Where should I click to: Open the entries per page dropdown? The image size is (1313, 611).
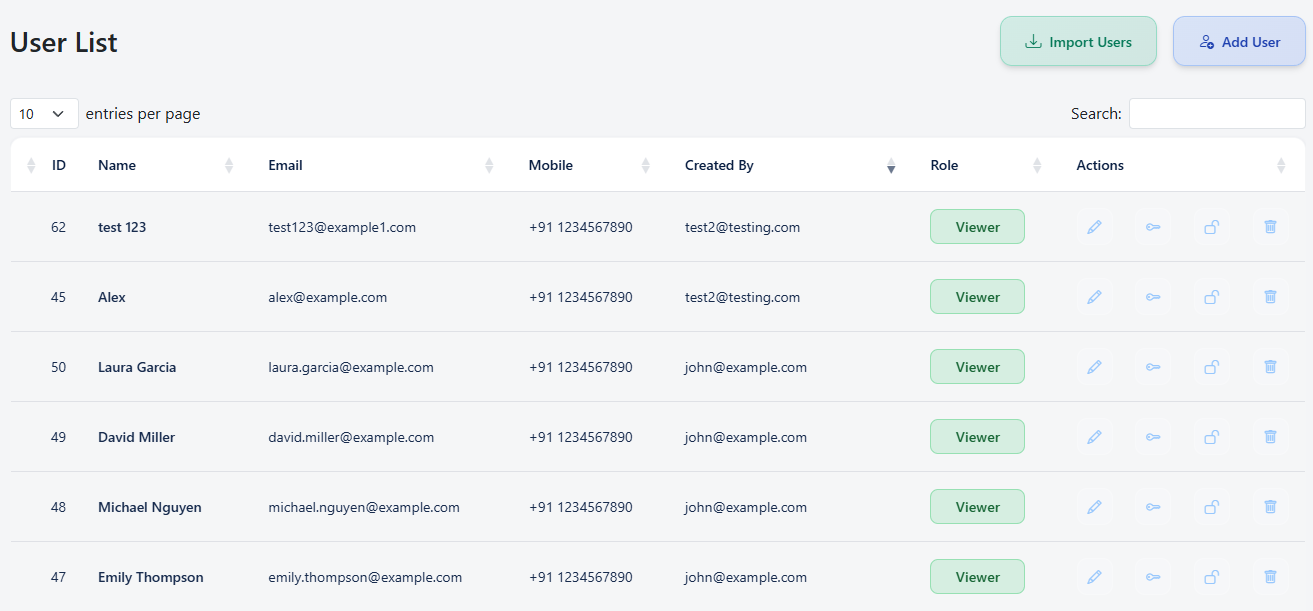coord(43,113)
